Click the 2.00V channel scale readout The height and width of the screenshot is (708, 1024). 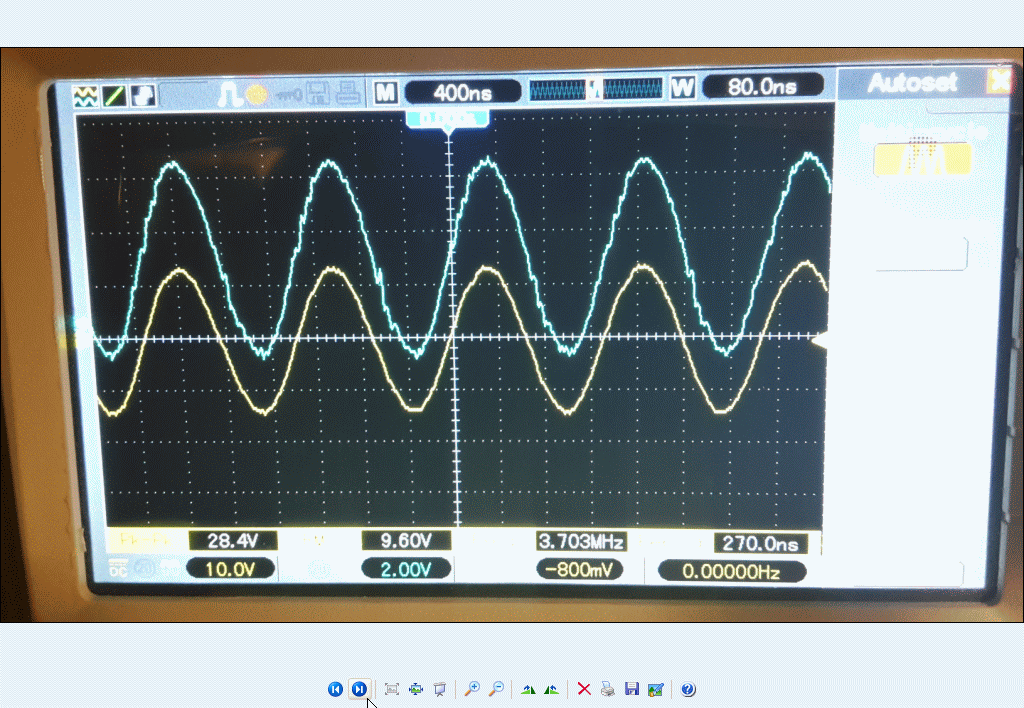[405, 570]
